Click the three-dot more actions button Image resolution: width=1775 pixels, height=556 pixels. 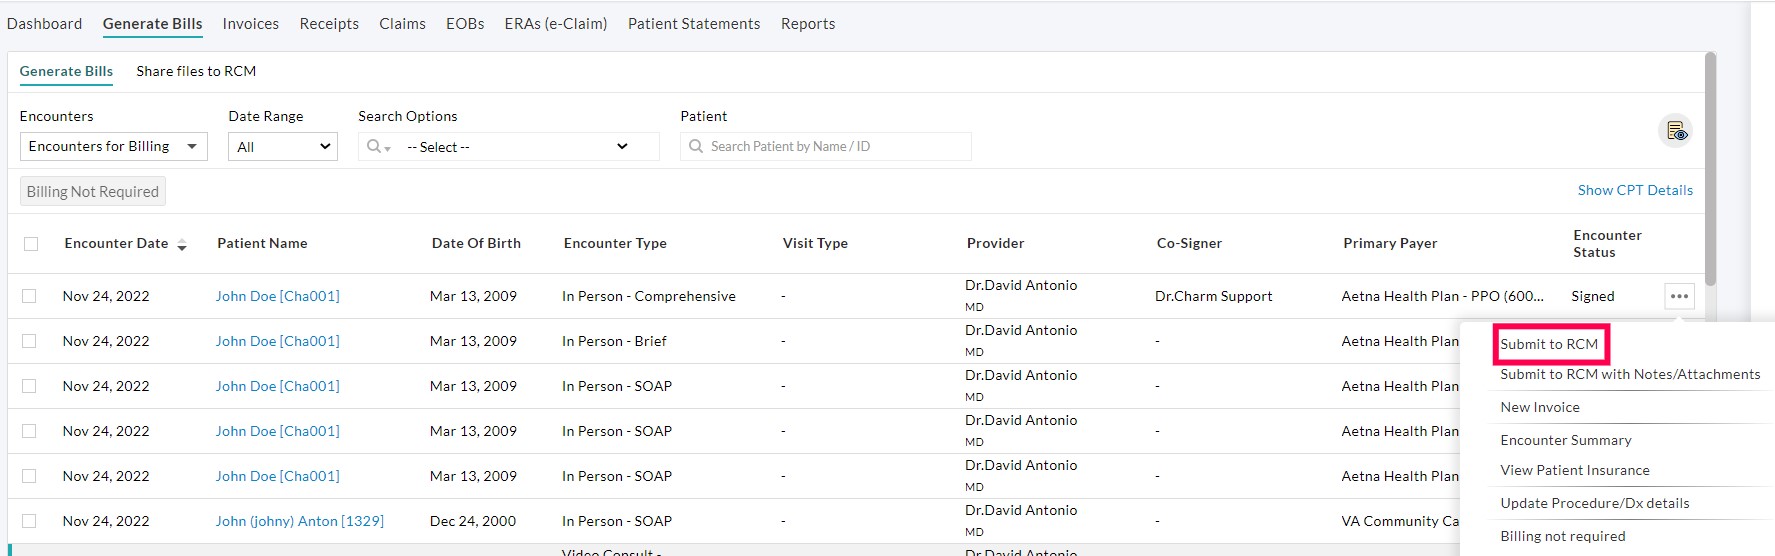pyautogui.click(x=1679, y=296)
